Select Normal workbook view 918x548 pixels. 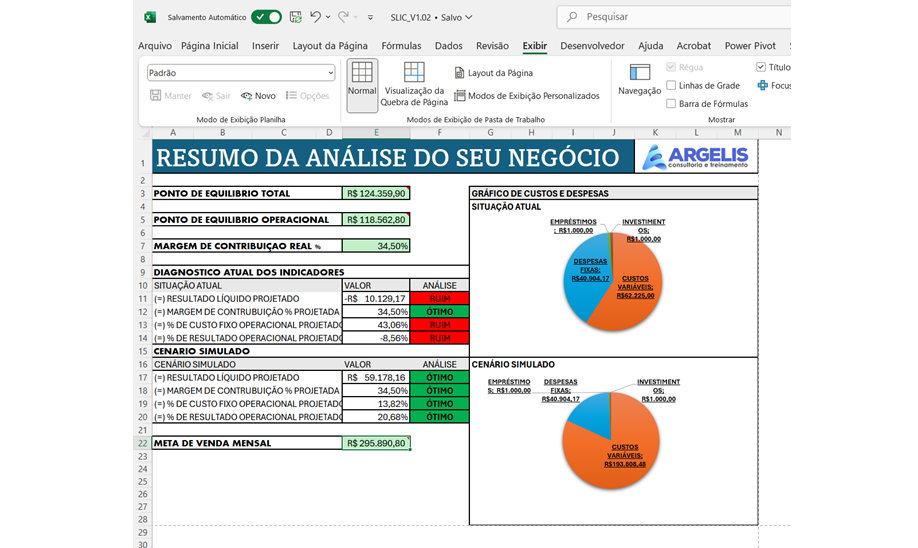coord(362,85)
